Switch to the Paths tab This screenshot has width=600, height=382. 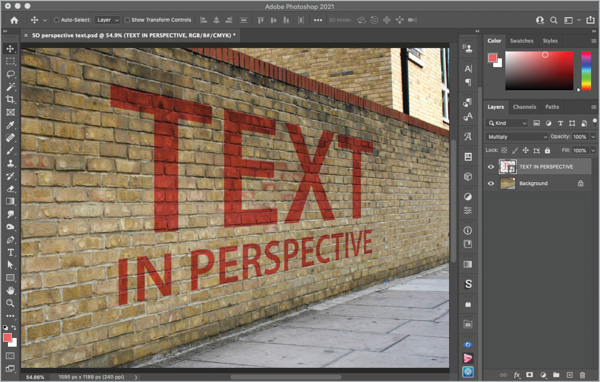click(552, 107)
